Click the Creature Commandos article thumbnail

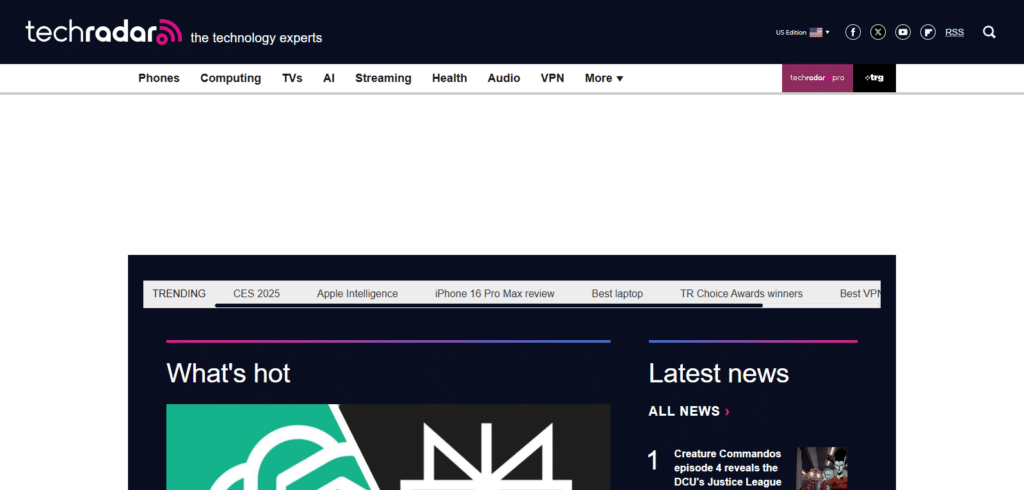click(822, 468)
